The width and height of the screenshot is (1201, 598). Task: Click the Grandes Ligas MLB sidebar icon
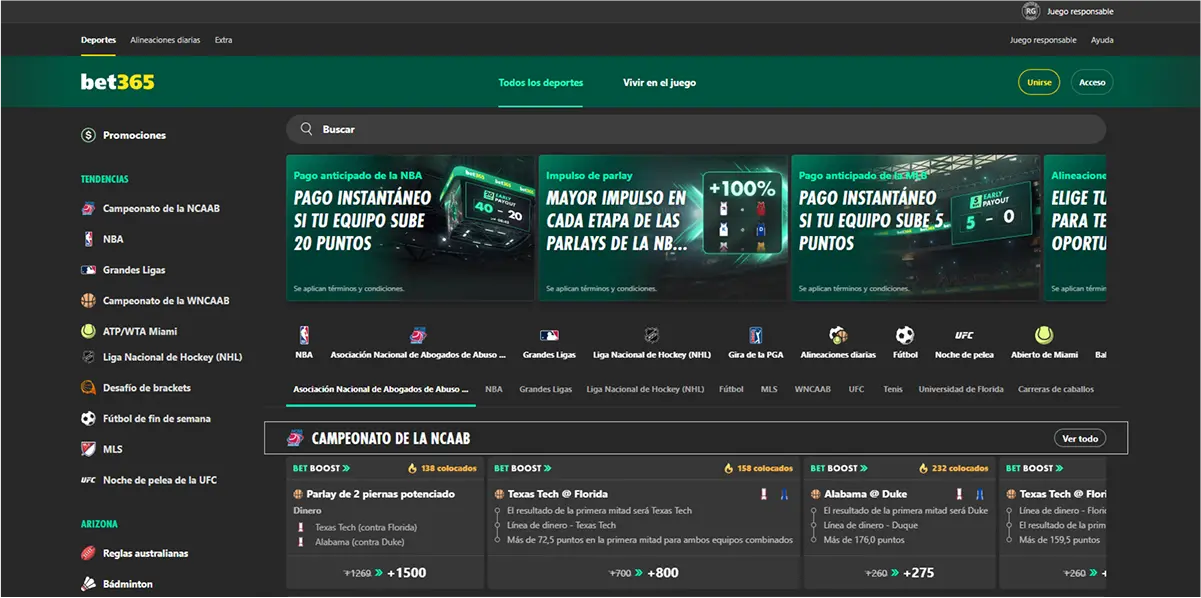click(88, 270)
